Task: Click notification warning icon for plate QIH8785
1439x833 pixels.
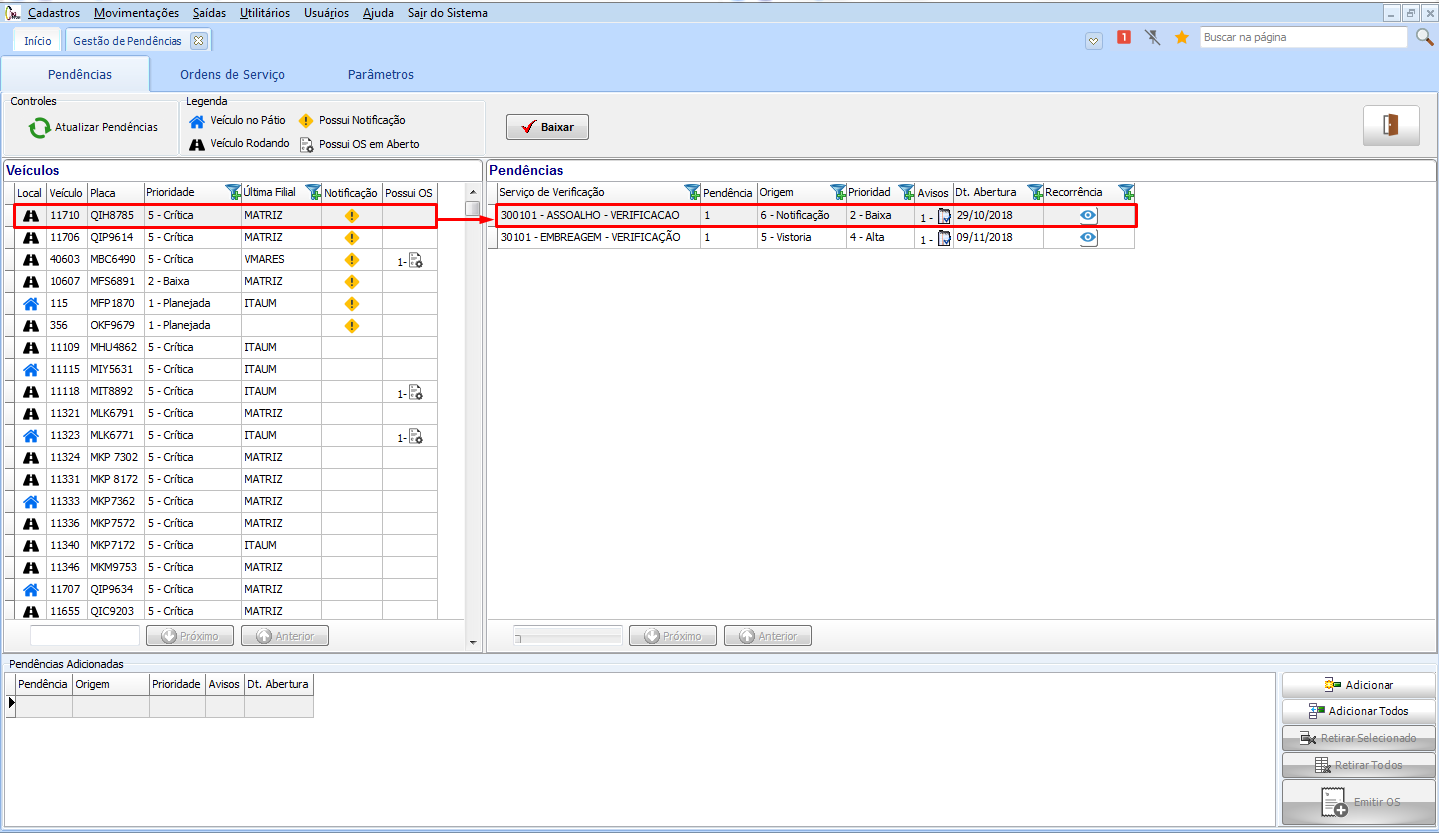Action: (351, 216)
